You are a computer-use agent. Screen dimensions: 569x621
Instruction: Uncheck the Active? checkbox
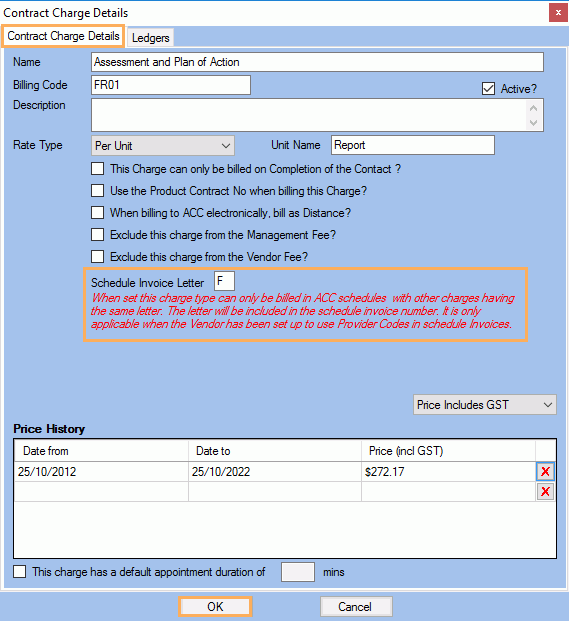(x=488, y=89)
